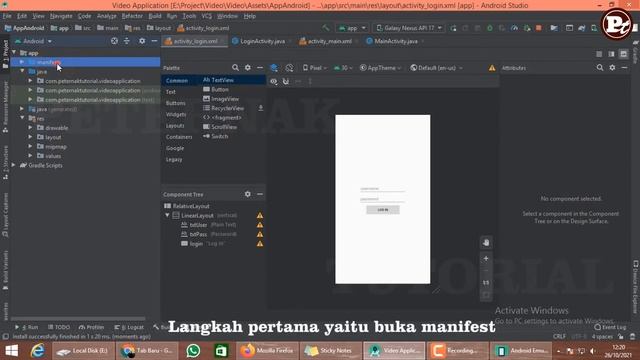Click the layout warning triangle in designer toolbar

(x=492, y=68)
